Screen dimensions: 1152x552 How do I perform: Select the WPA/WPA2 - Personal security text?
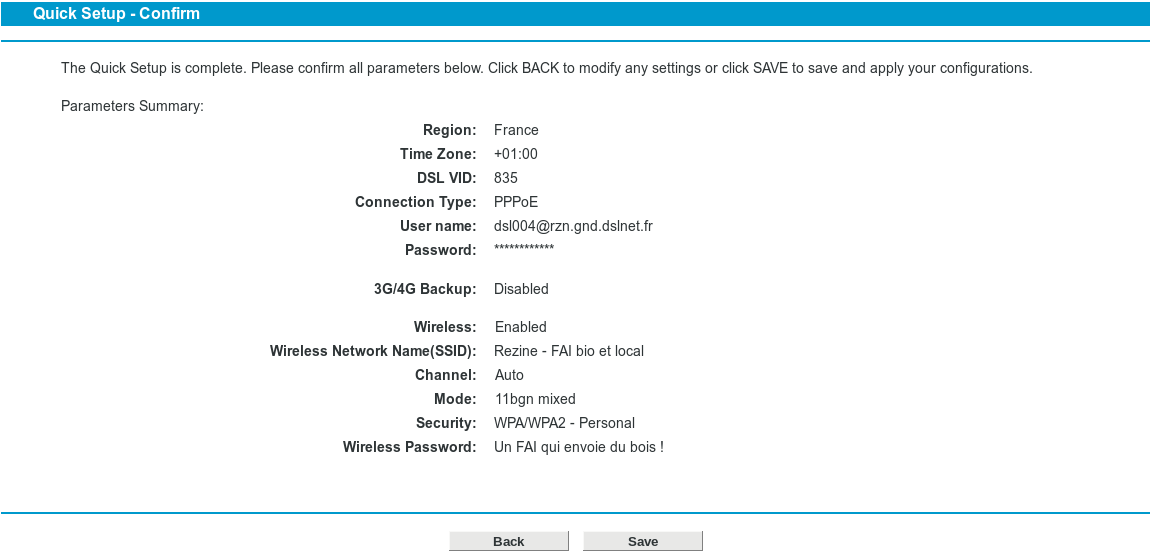coord(564,423)
